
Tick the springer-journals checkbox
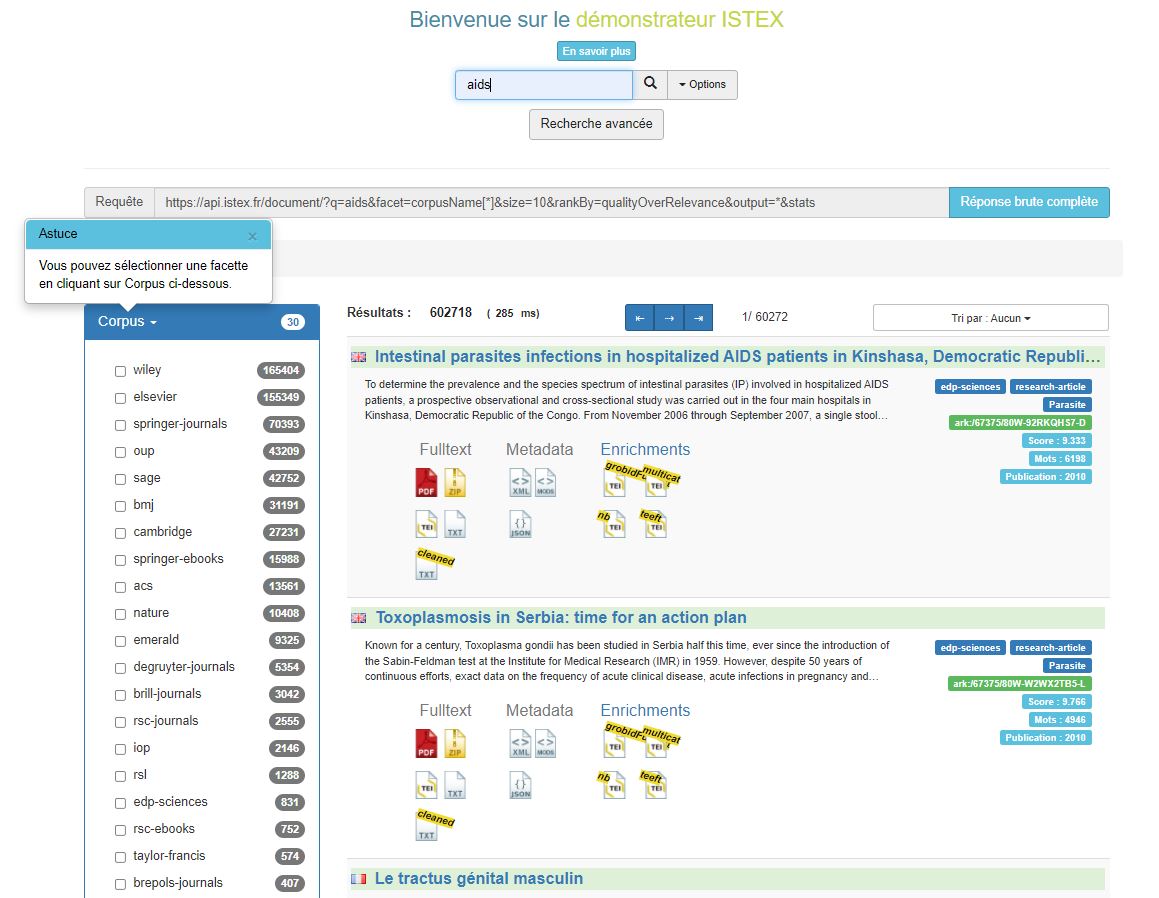120,425
